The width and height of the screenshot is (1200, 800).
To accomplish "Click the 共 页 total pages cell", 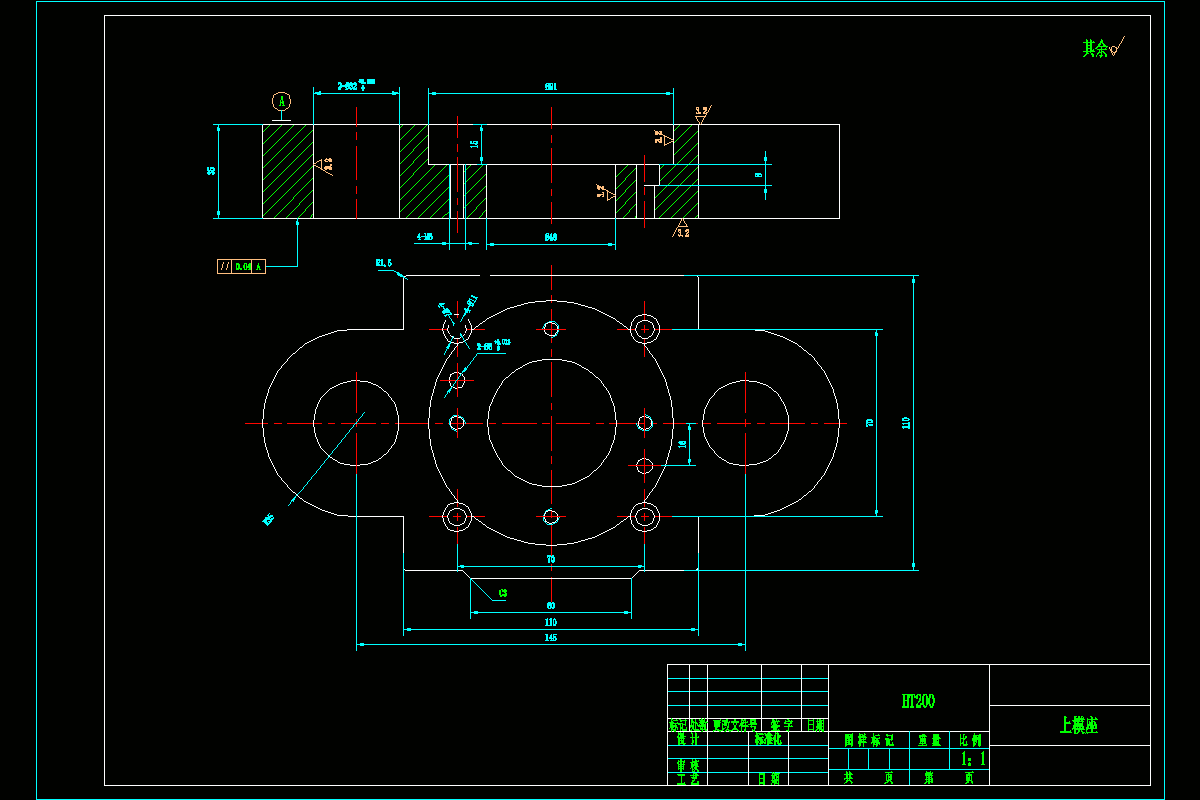I will point(867,776).
